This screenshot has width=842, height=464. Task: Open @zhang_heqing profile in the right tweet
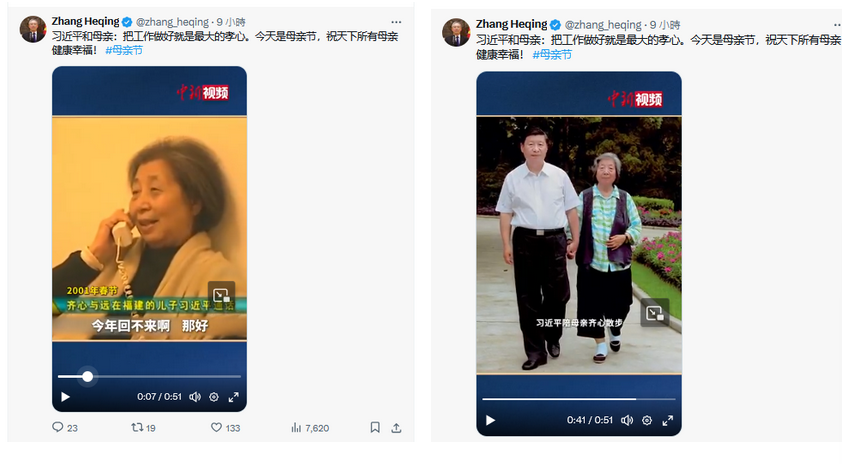click(603, 25)
